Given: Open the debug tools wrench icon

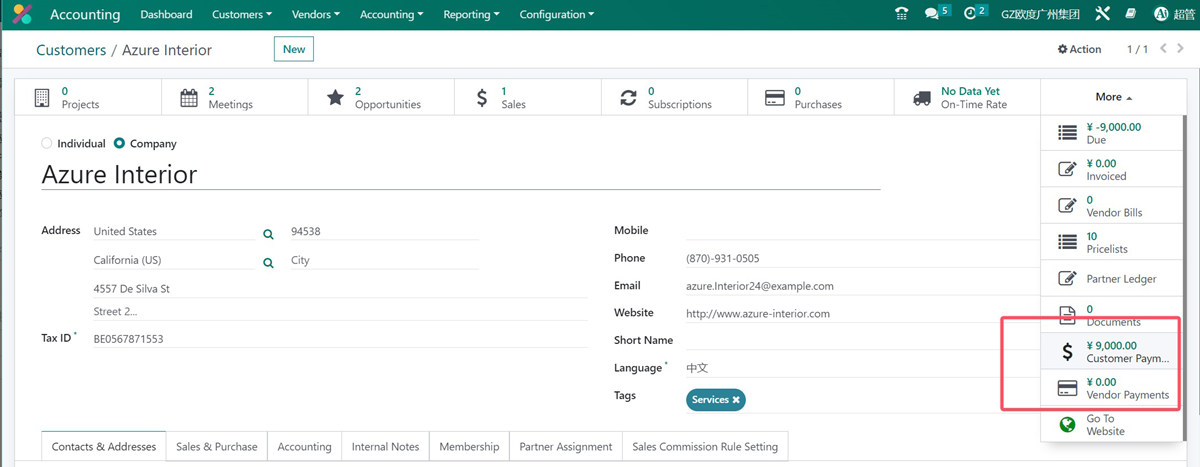Looking at the screenshot, I should [1104, 14].
